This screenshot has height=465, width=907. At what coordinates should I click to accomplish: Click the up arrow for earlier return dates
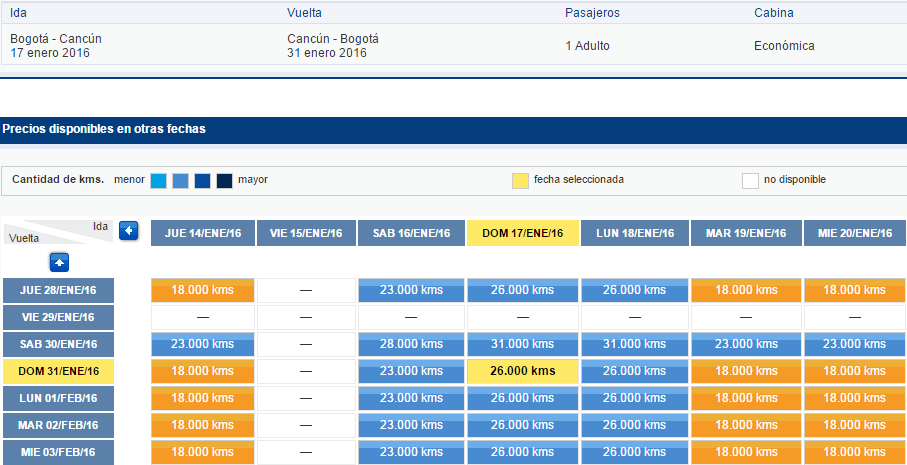60,262
